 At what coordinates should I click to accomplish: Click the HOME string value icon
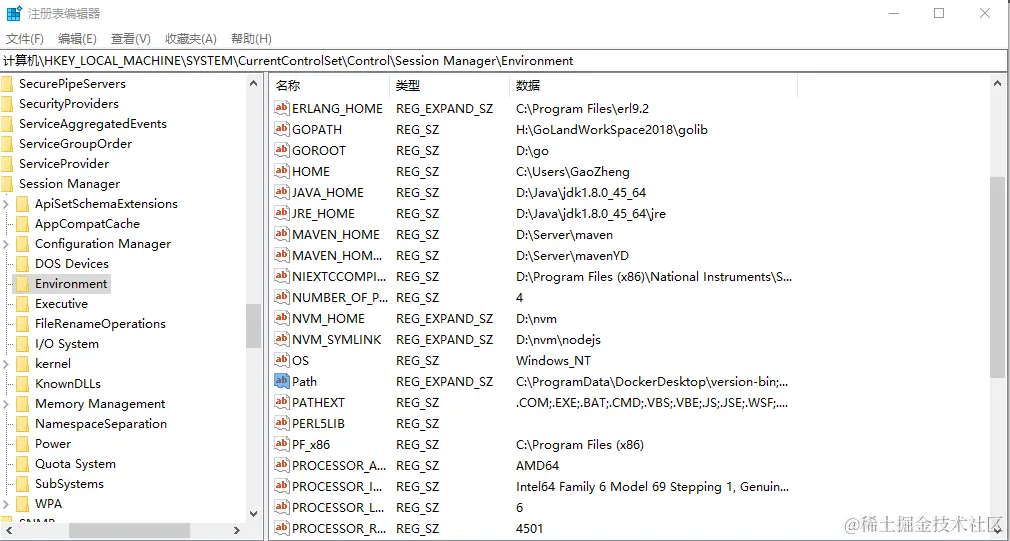point(281,171)
